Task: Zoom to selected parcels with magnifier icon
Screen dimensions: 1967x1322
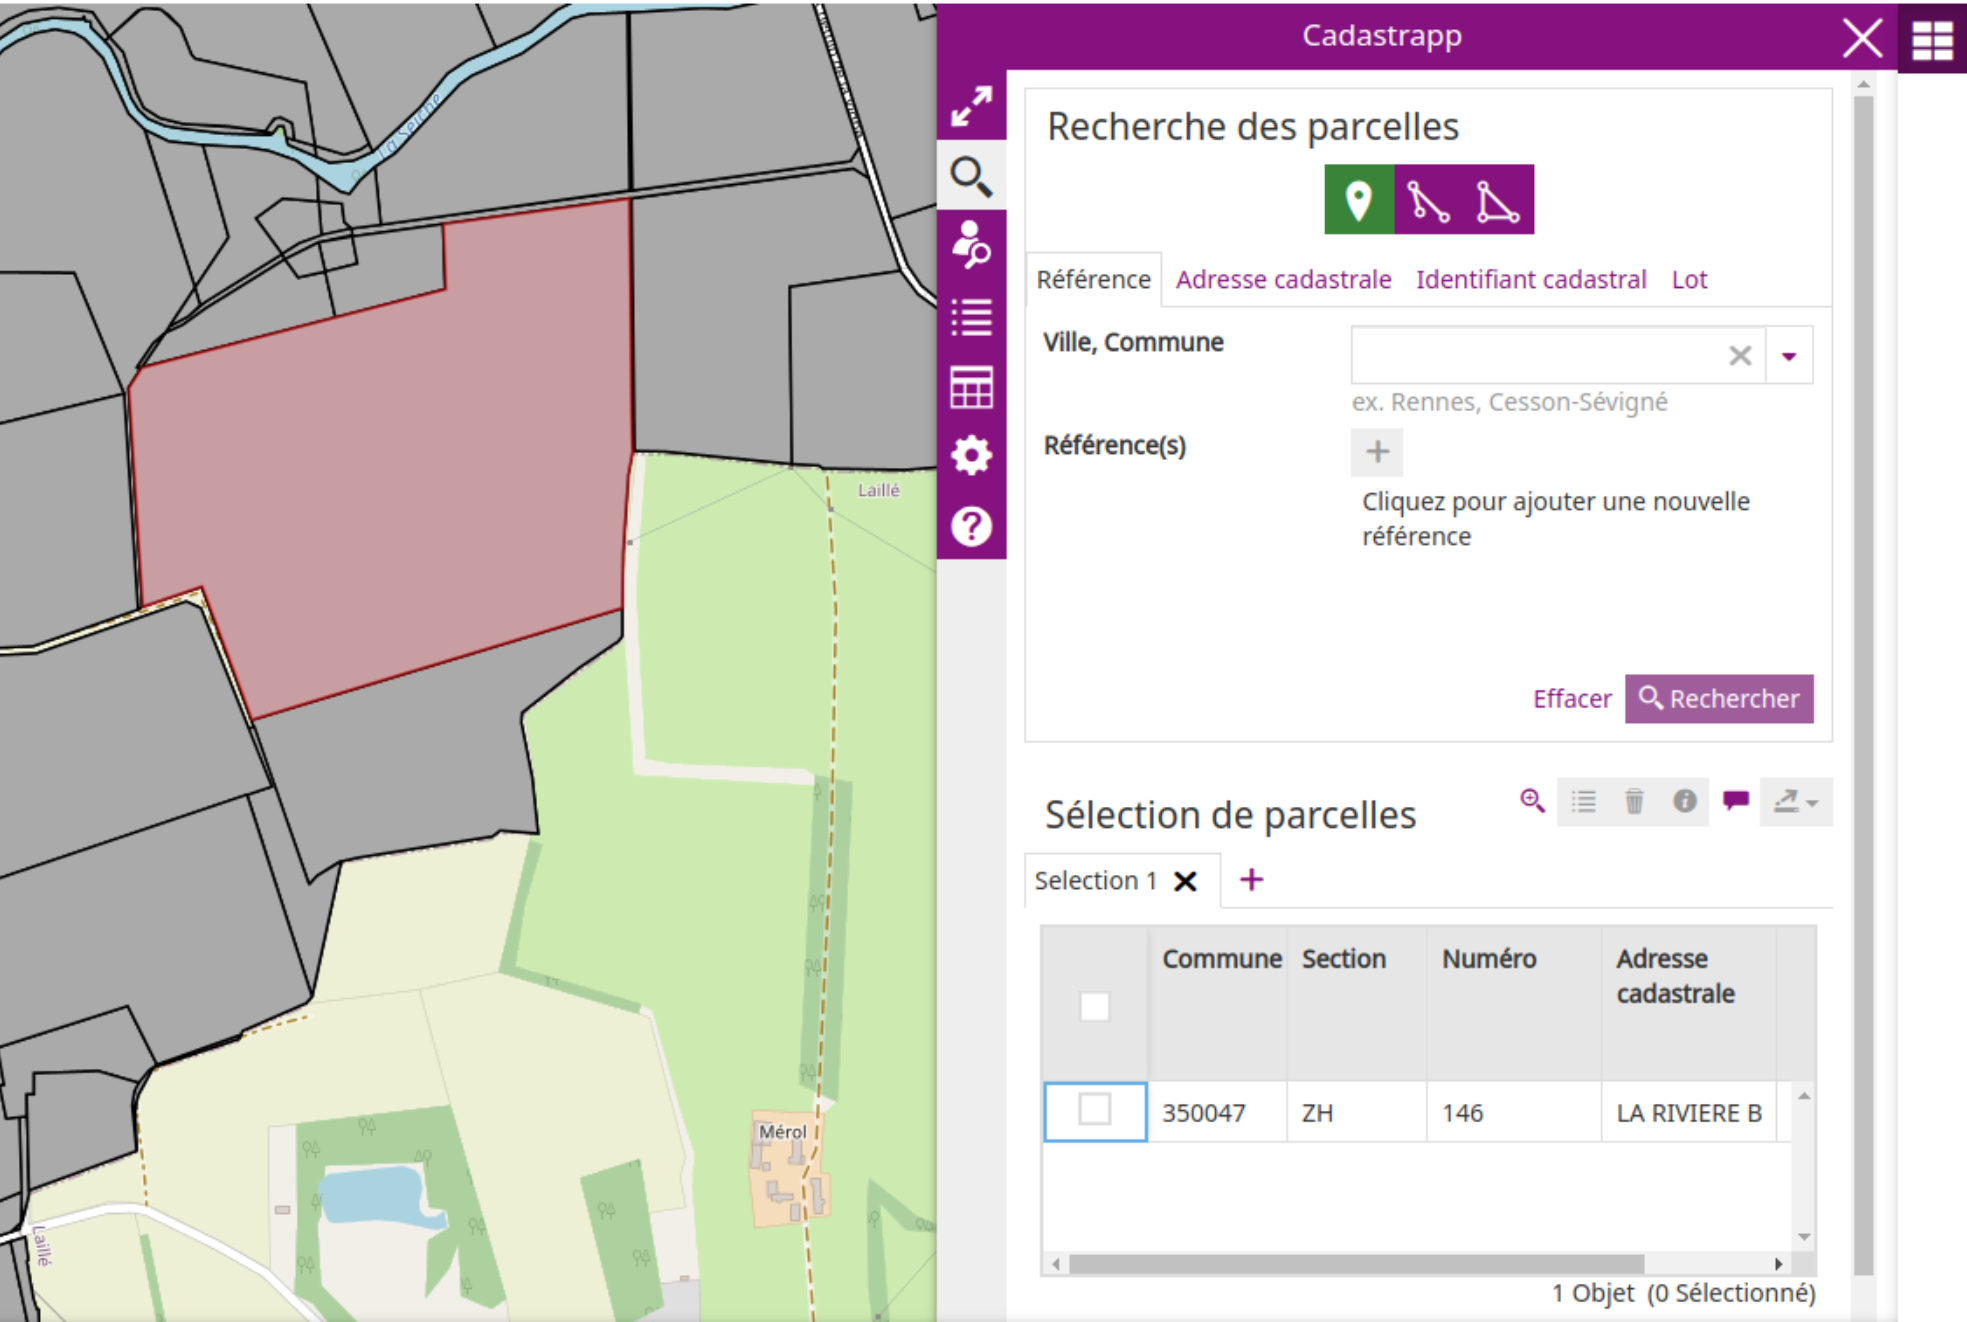Action: click(x=1532, y=801)
